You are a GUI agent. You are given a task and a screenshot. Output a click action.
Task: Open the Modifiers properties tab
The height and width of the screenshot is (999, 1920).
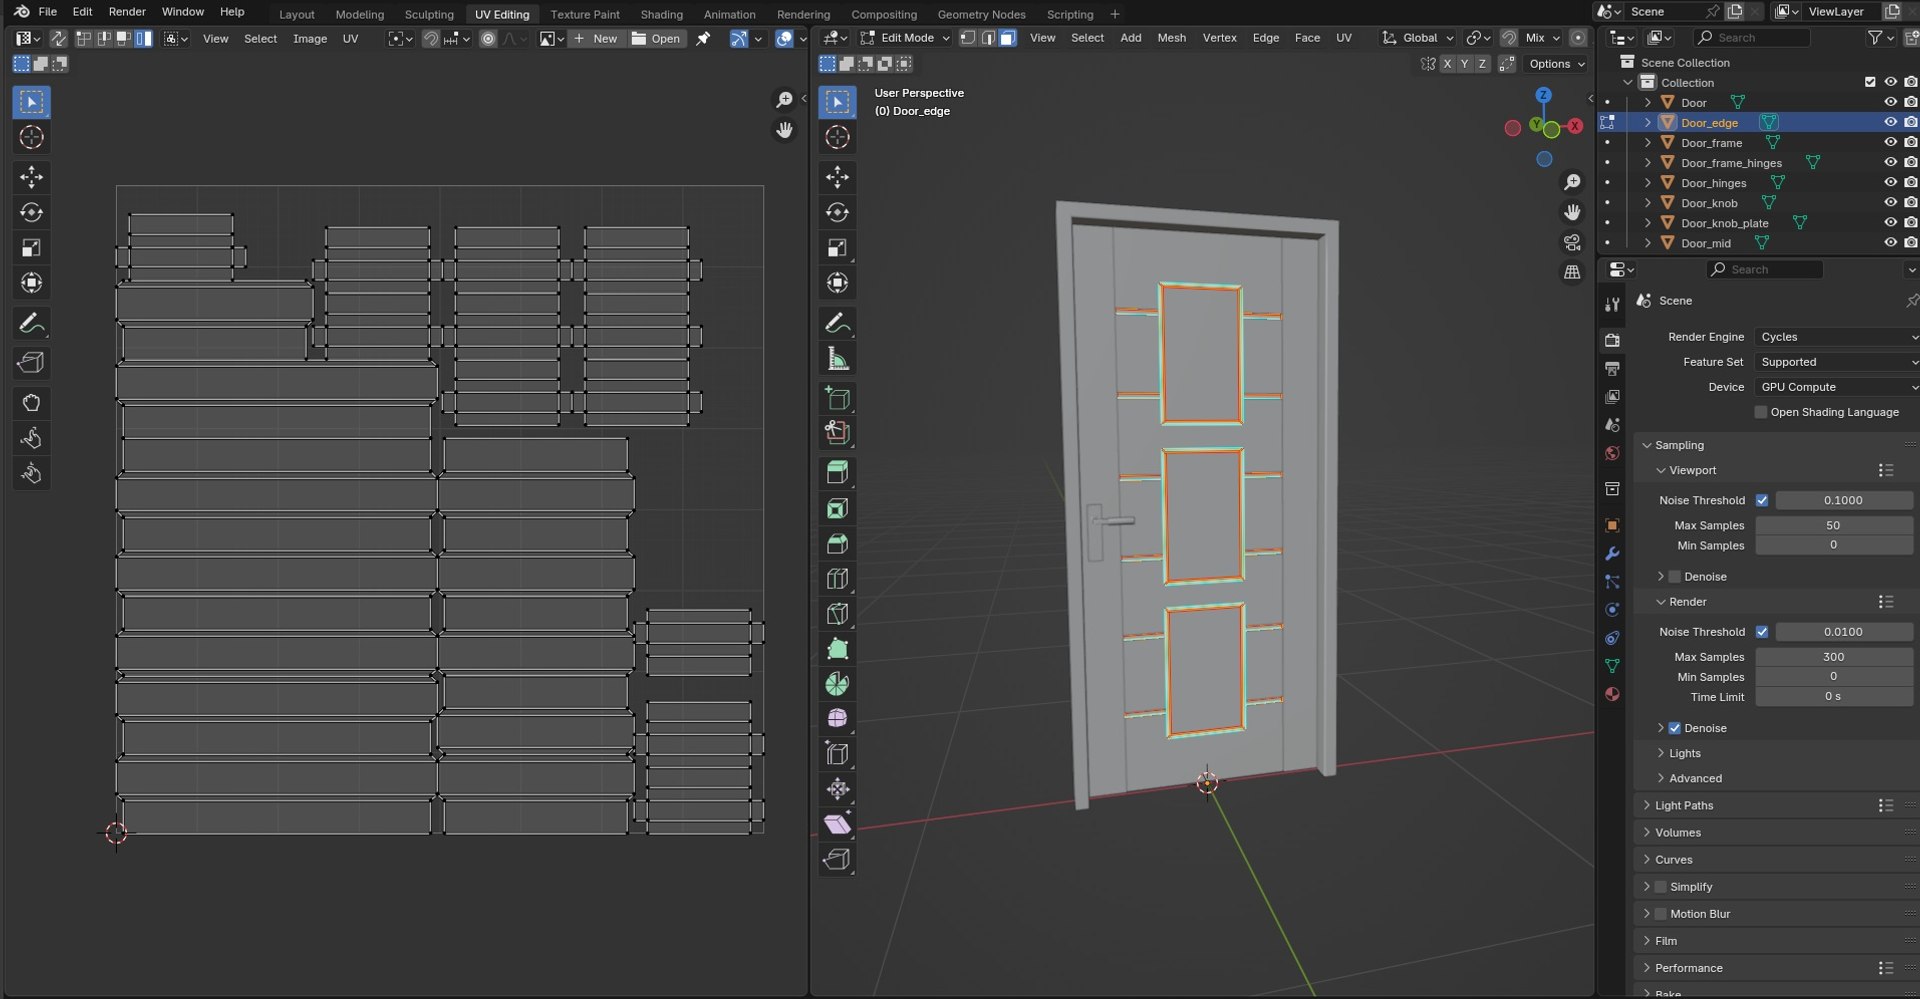(1612, 553)
